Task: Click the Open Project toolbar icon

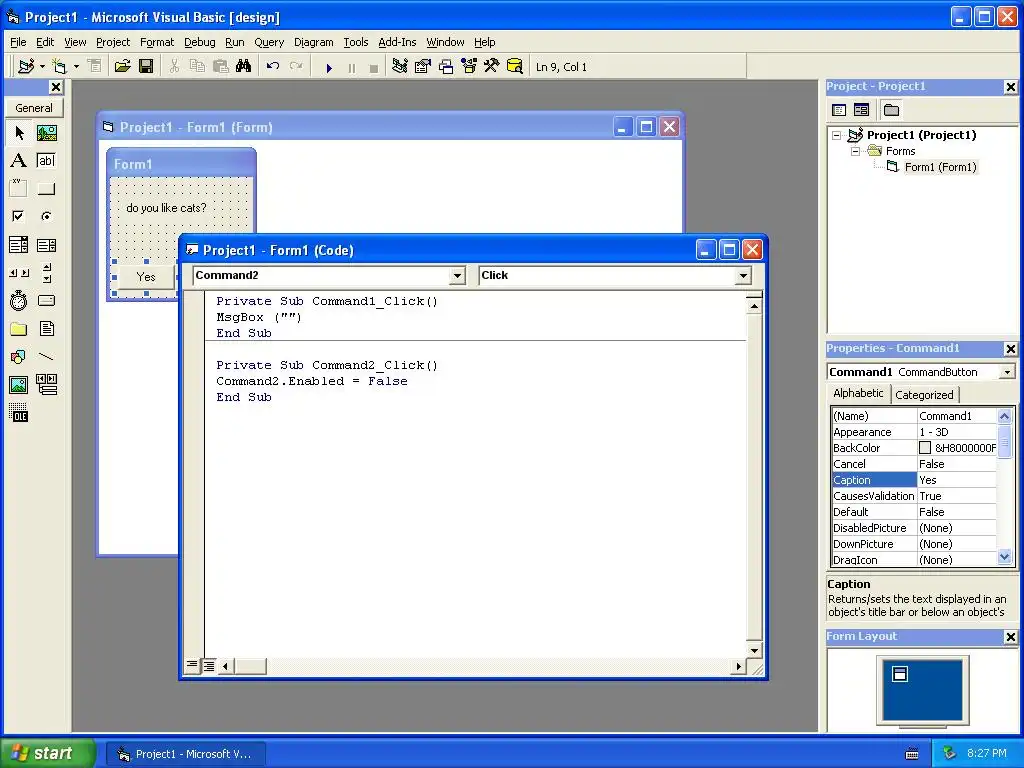Action: coord(122,67)
